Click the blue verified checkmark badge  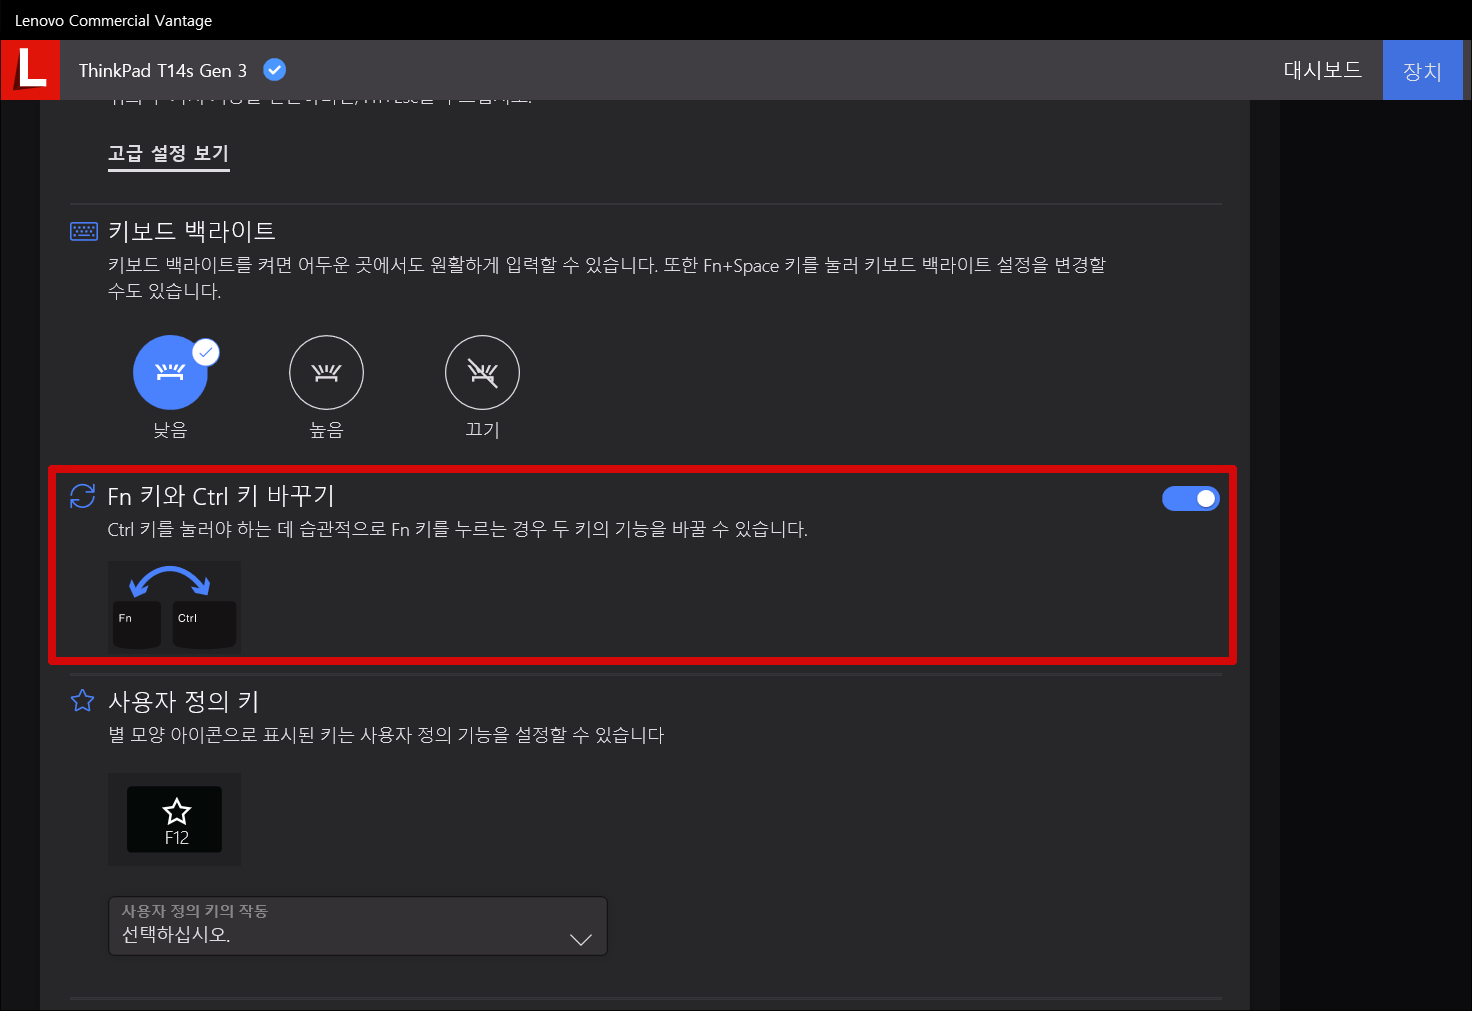[274, 70]
